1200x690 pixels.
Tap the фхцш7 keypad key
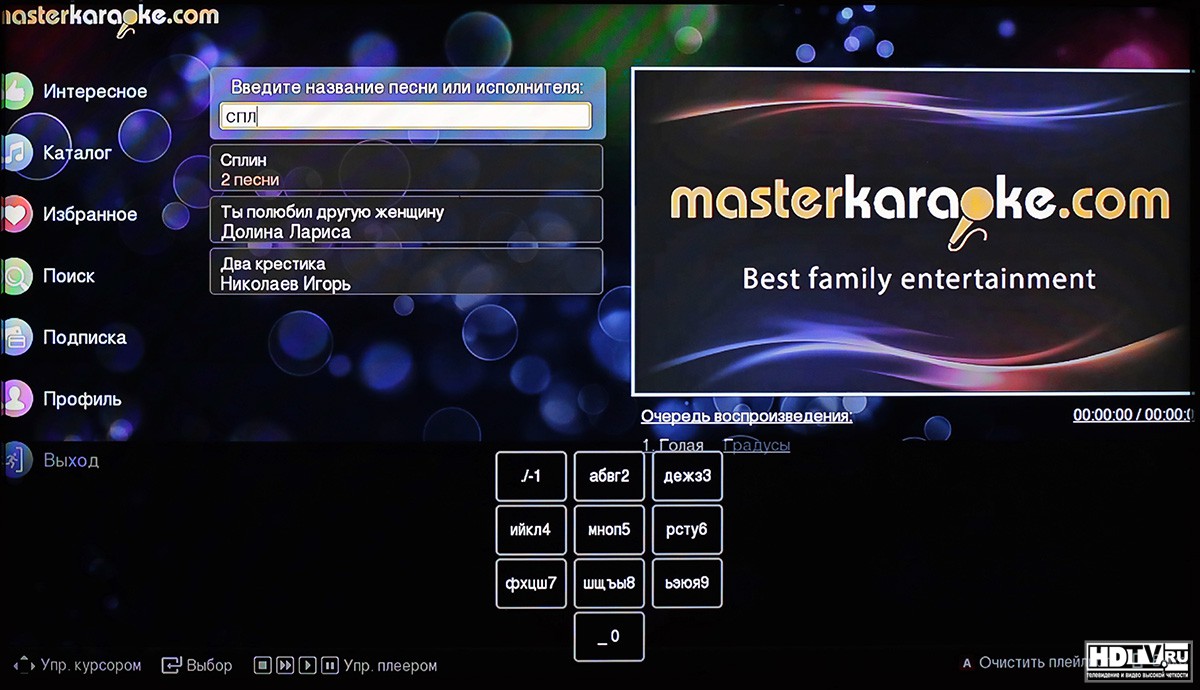[x=531, y=584]
